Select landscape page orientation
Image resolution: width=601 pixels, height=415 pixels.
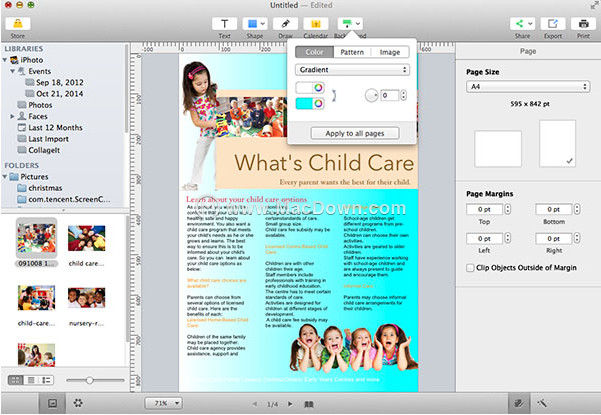[x=498, y=148]
